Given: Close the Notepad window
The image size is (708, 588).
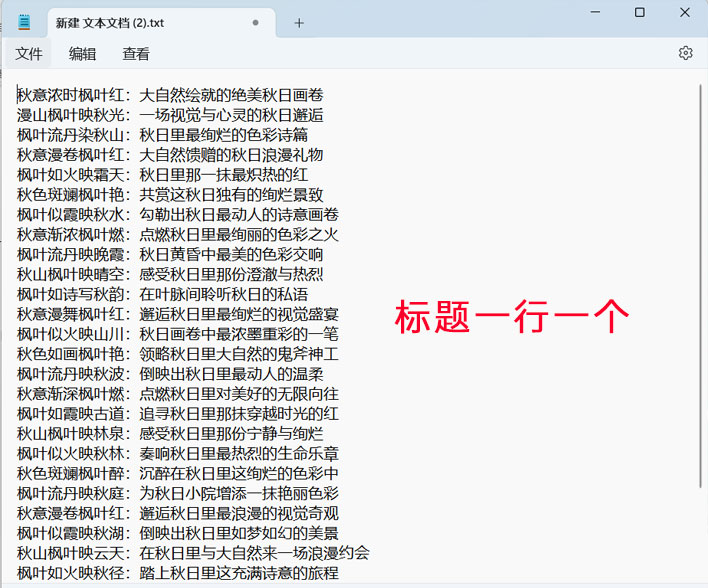Looking at the screenshot, I should [686, 13].
